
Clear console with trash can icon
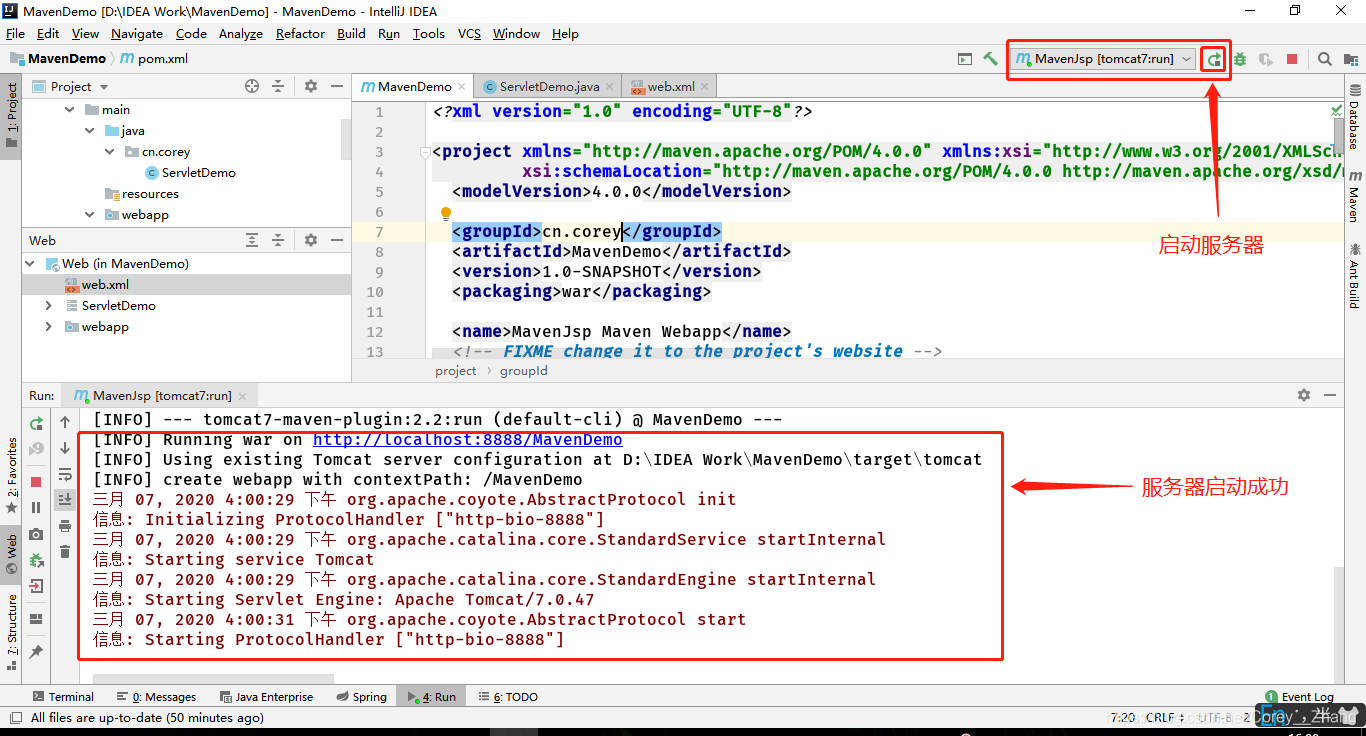(x=65, y=551)
